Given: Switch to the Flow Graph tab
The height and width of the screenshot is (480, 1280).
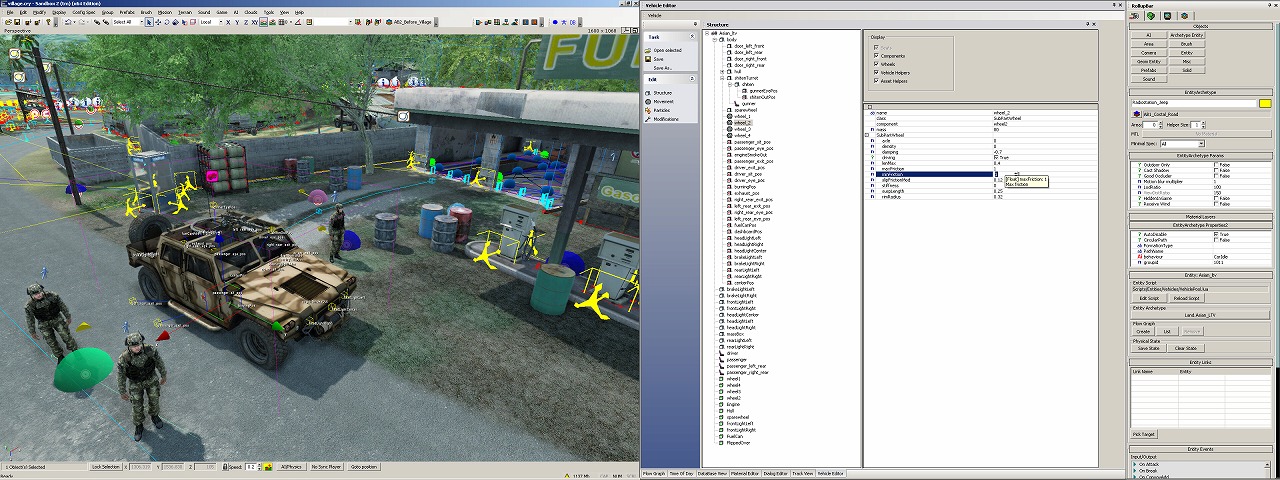Looking at the screenshot, I should [x=653, y=473].
